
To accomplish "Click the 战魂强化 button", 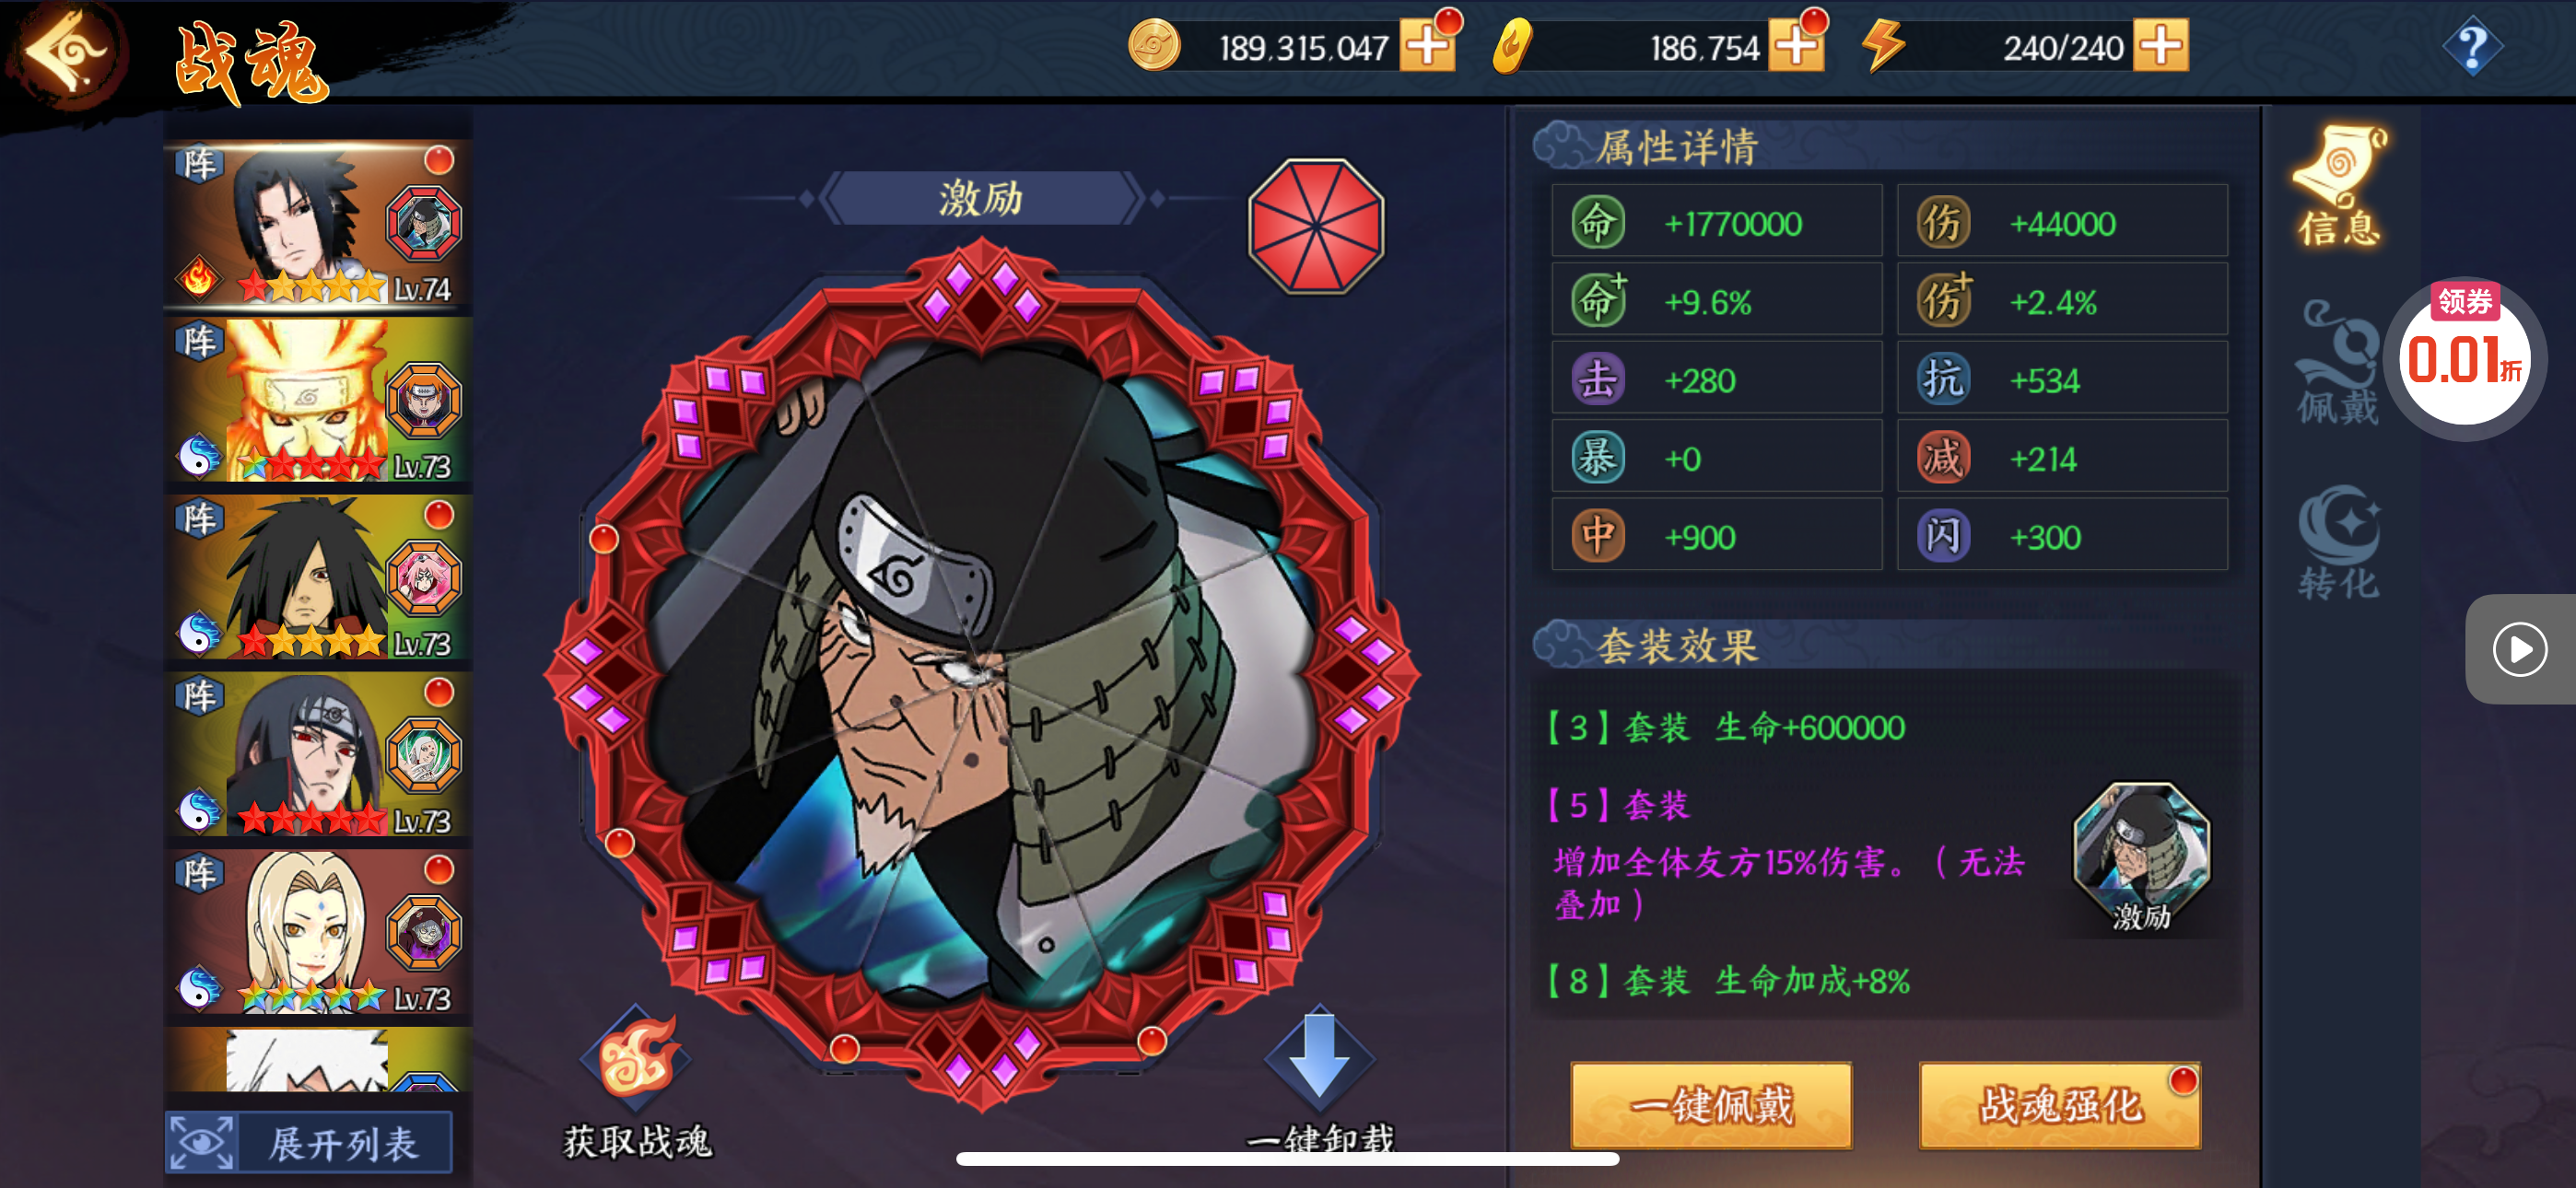I will [2060, 1105].
